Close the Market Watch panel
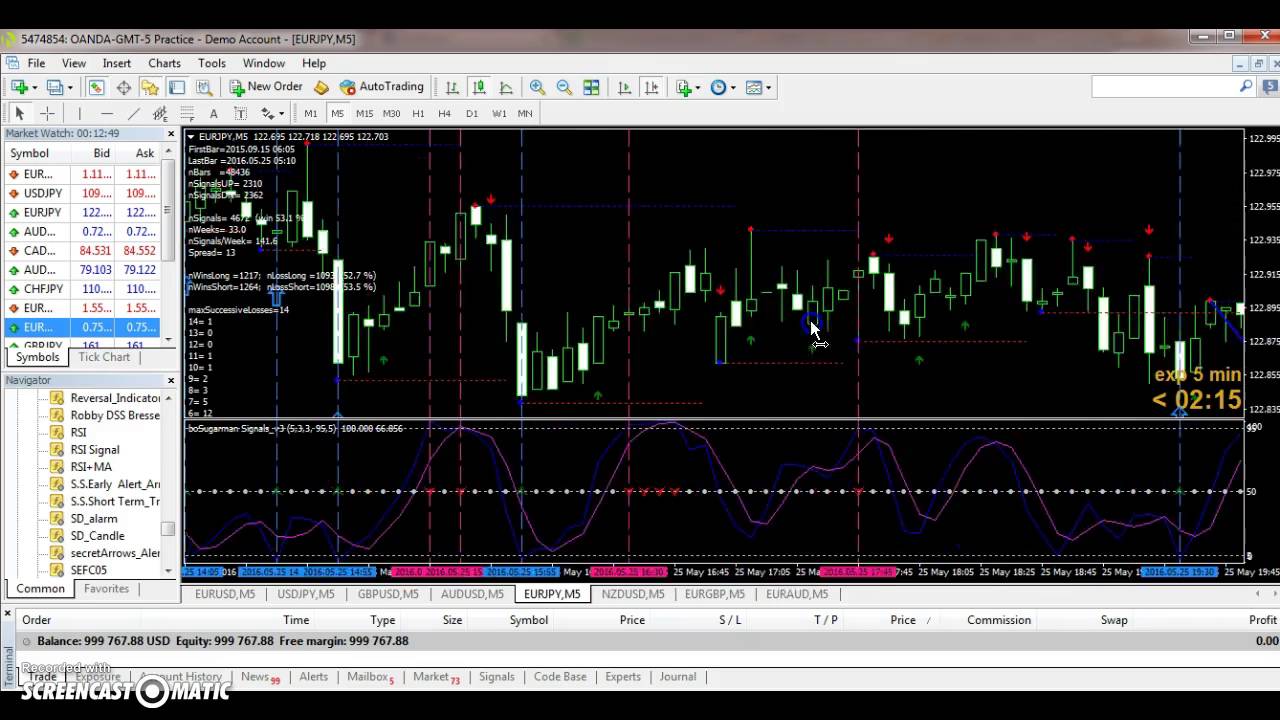1280x720 pixels. (x=170, y=133)
